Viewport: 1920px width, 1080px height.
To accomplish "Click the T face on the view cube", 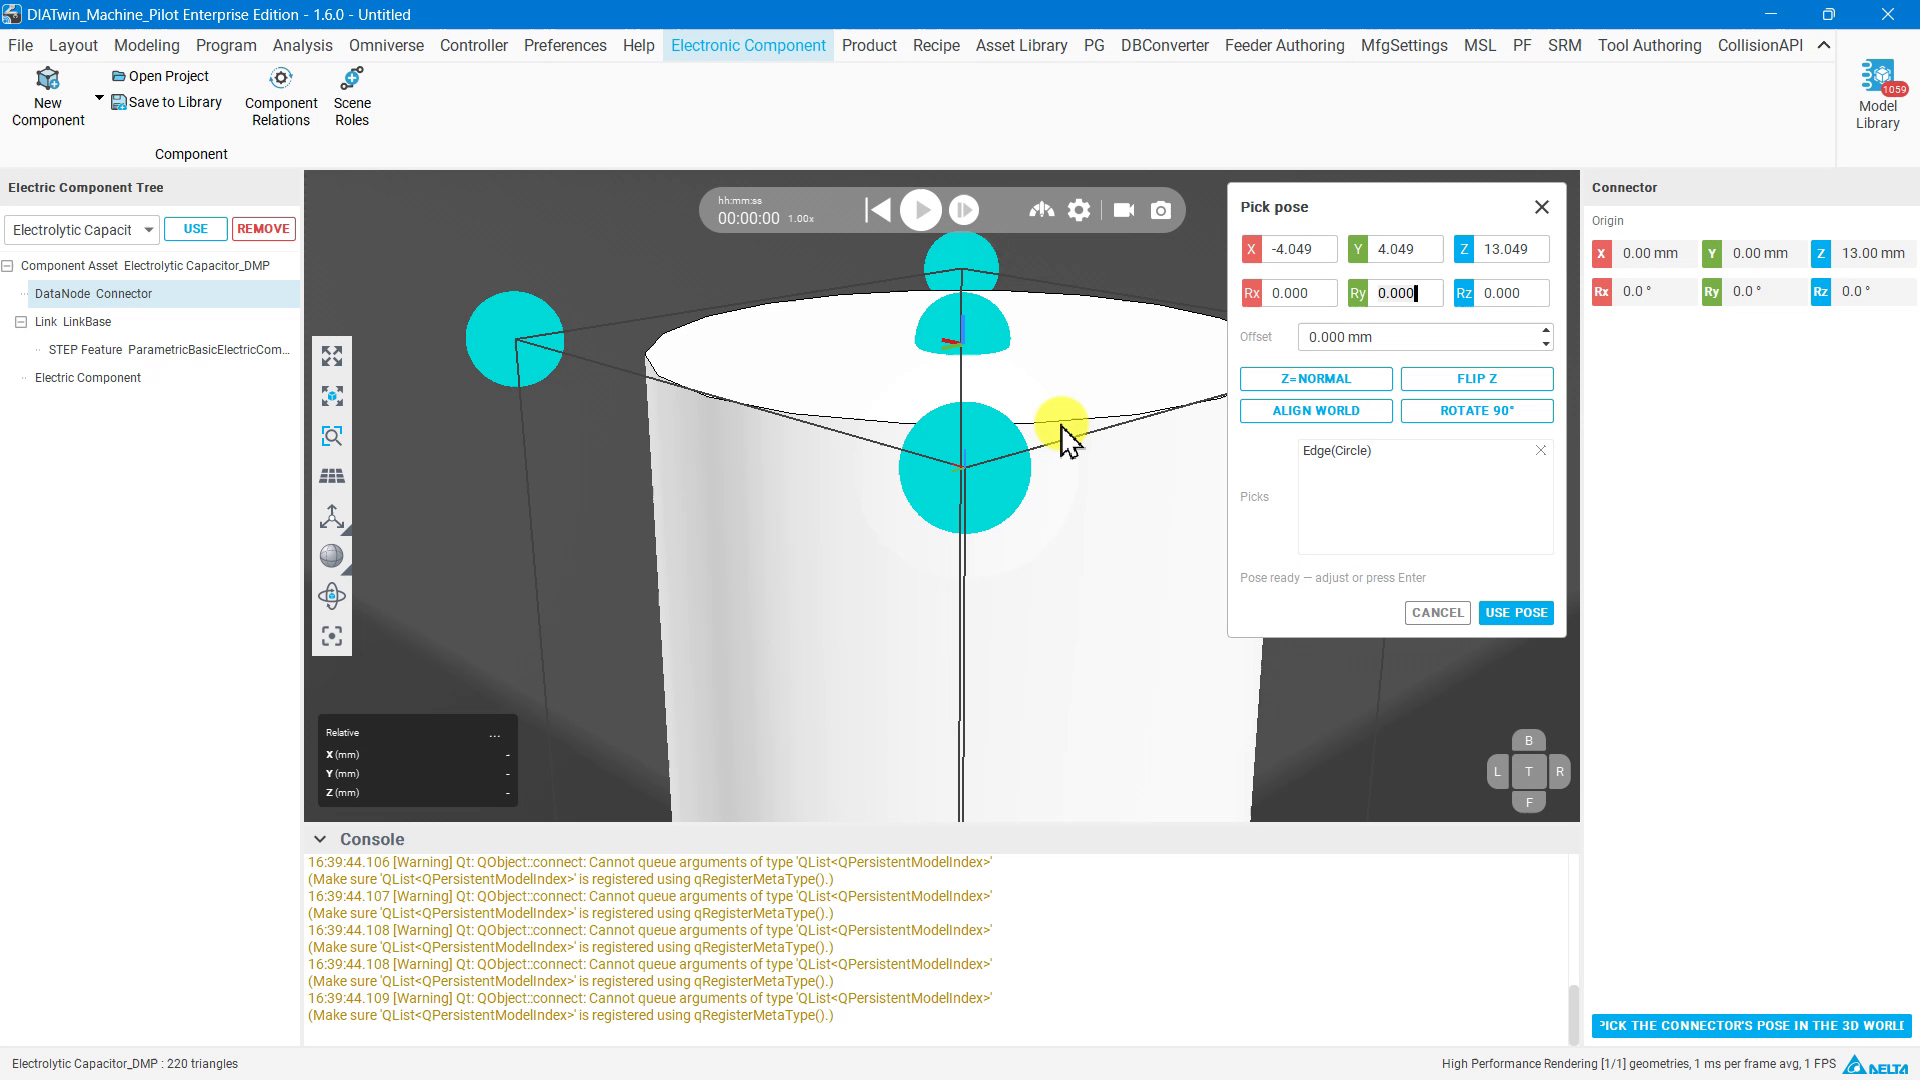I will 1528,772.
